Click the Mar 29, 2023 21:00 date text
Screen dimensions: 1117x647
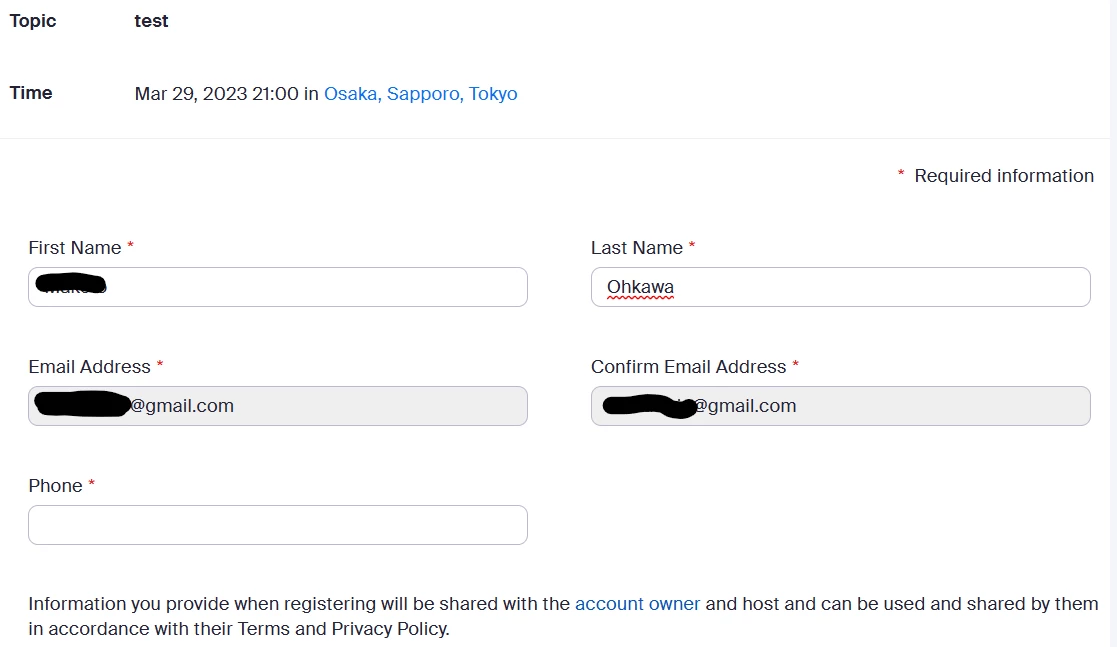217,94
